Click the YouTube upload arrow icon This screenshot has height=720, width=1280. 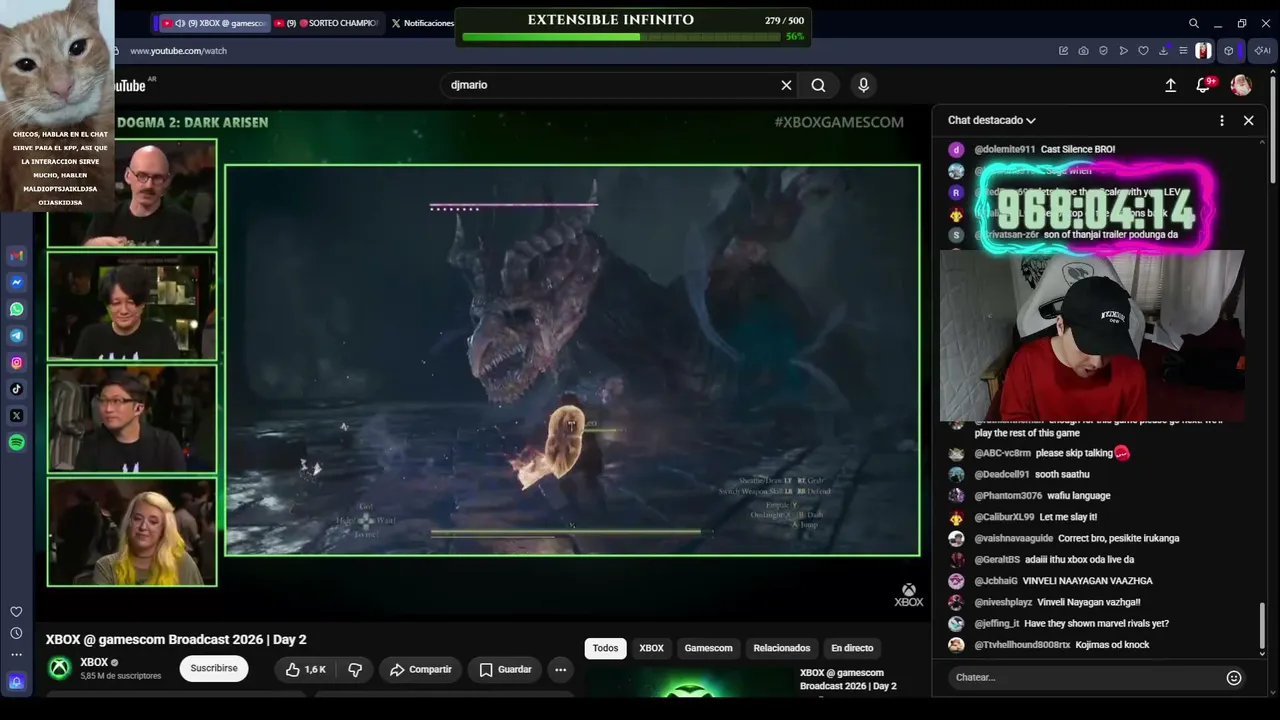coord(1170,85)
